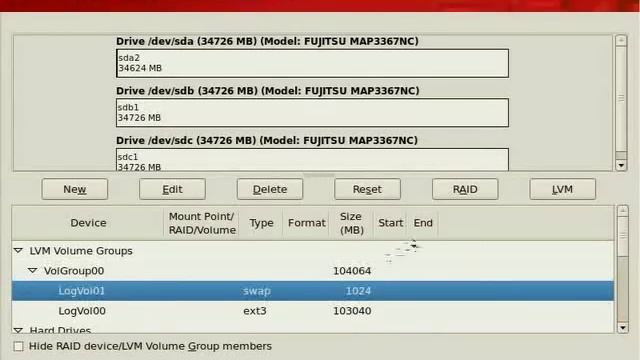Click the partition list scrollbar down arrow
Image resolution: width=640 pixels, height=360 pixels.
(622, 328)
